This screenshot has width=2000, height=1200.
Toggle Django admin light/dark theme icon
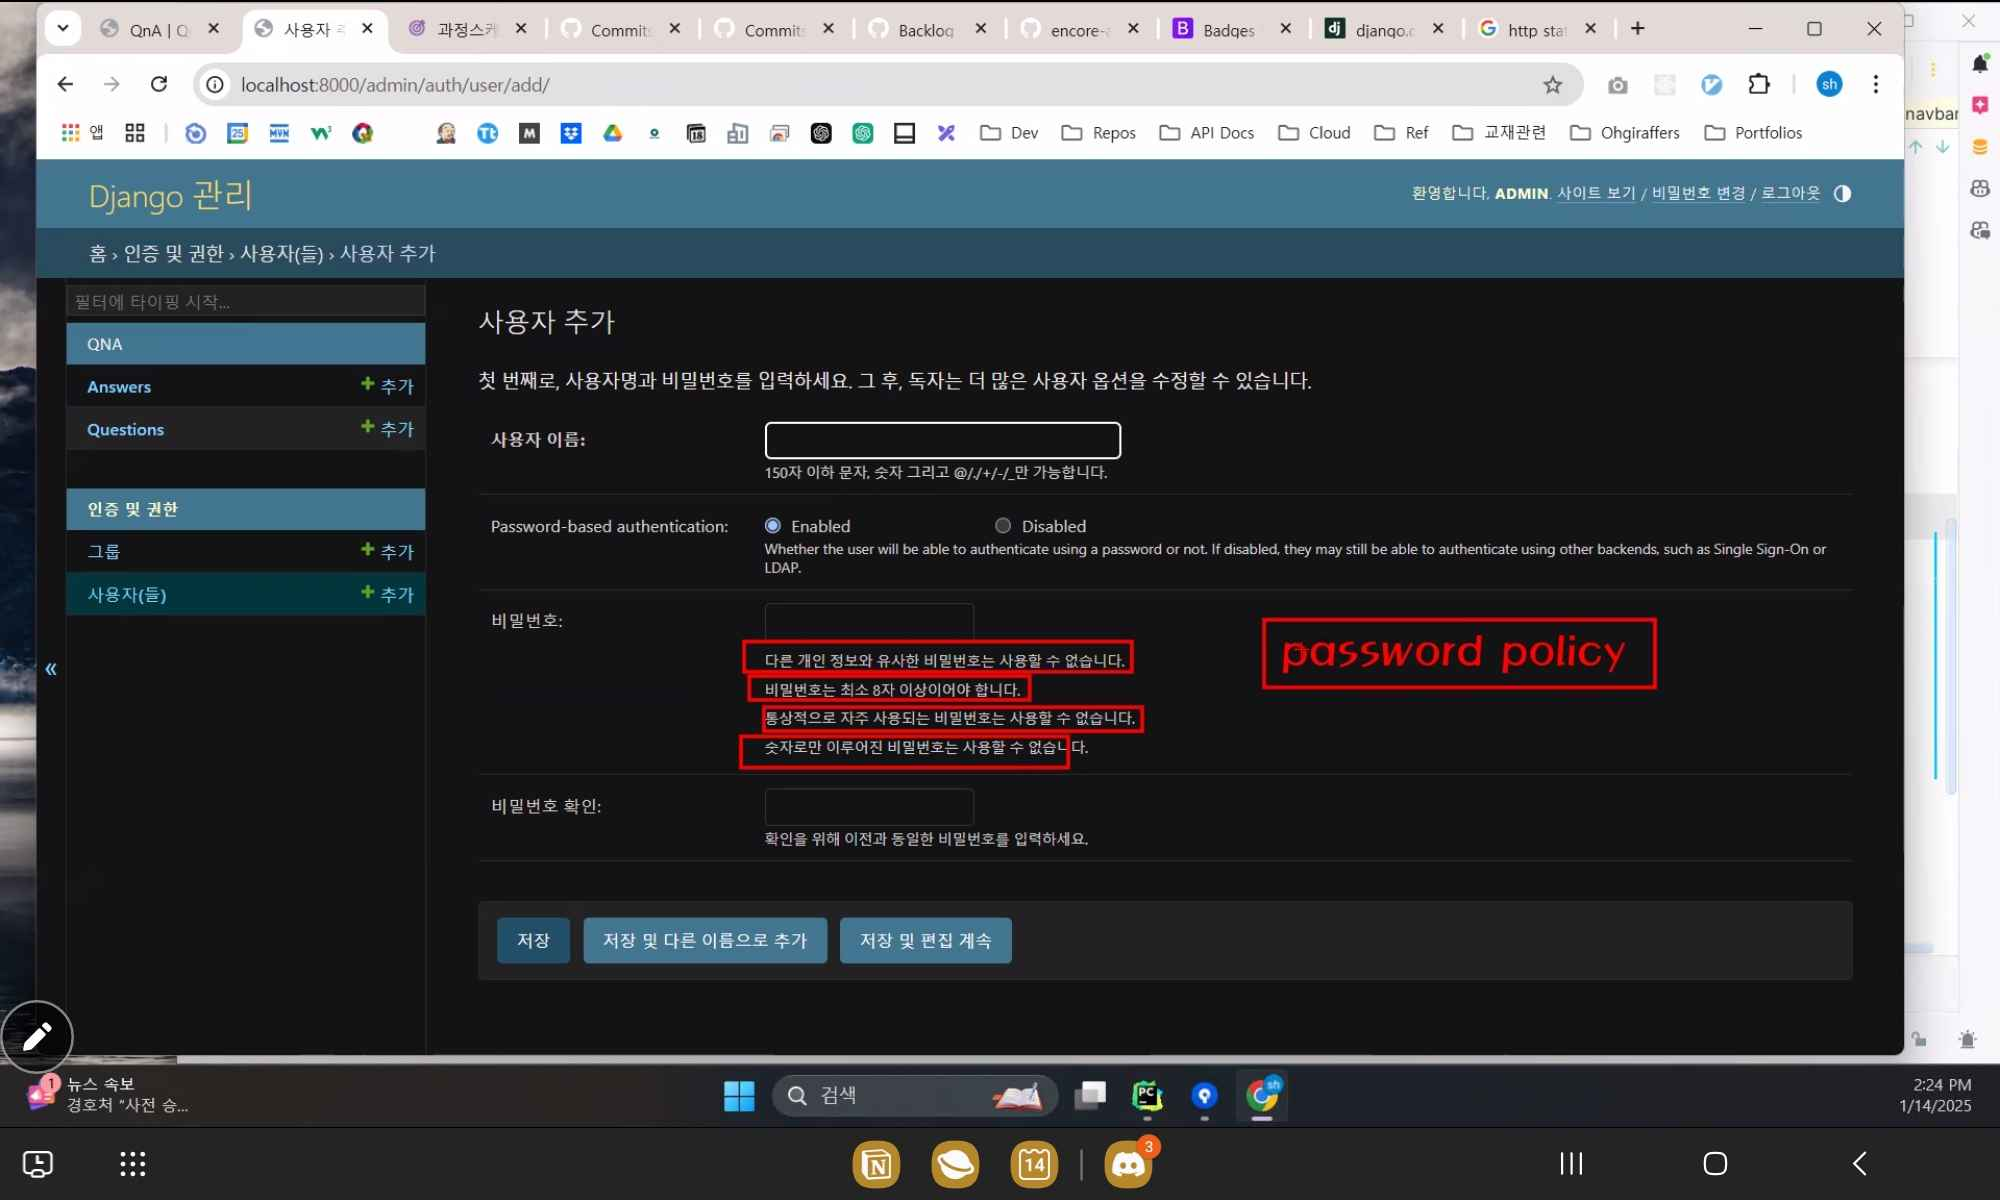click(1842, 194)
